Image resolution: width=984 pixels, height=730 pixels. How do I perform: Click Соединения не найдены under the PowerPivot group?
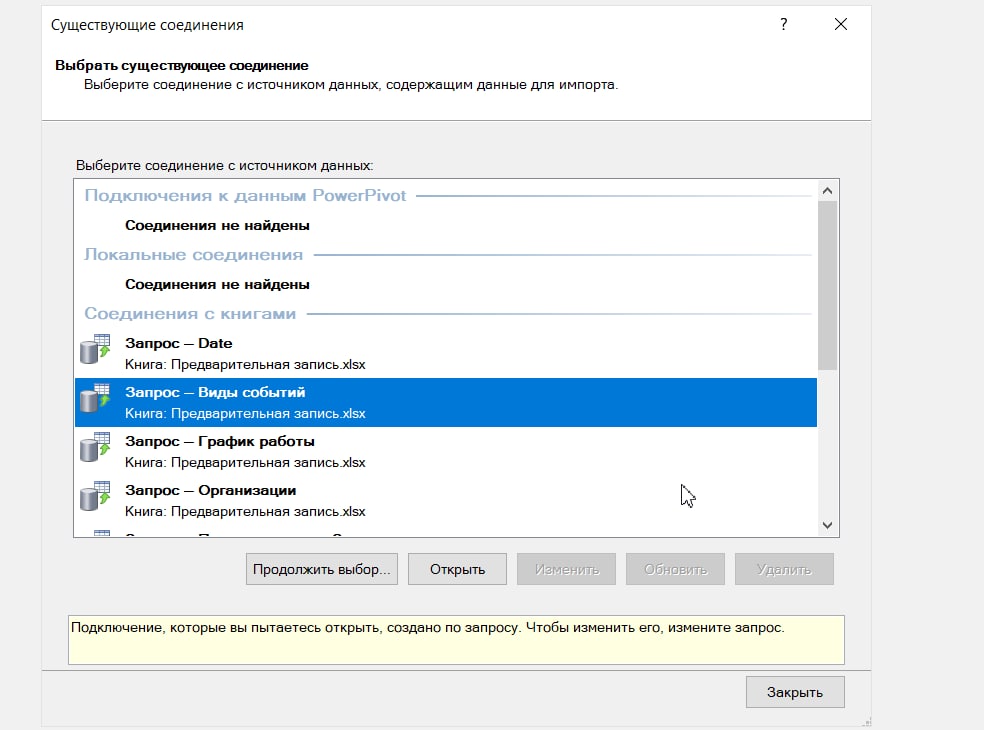pyautogui.click(x=217, y=225)
